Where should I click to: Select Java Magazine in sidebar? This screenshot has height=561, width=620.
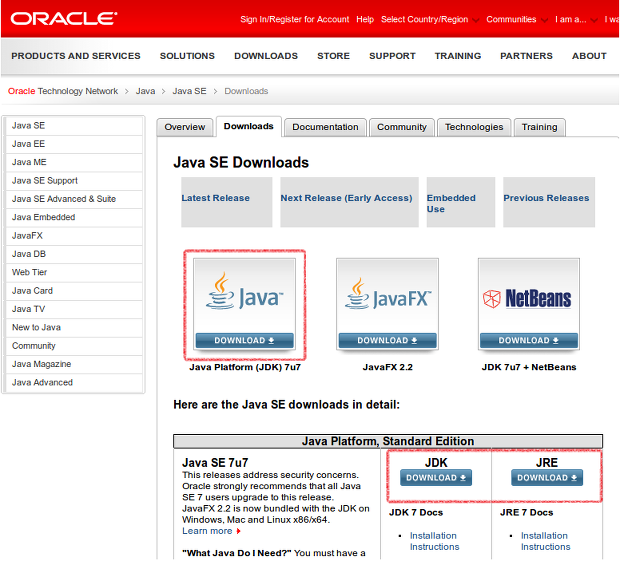[x=74, y=364]
